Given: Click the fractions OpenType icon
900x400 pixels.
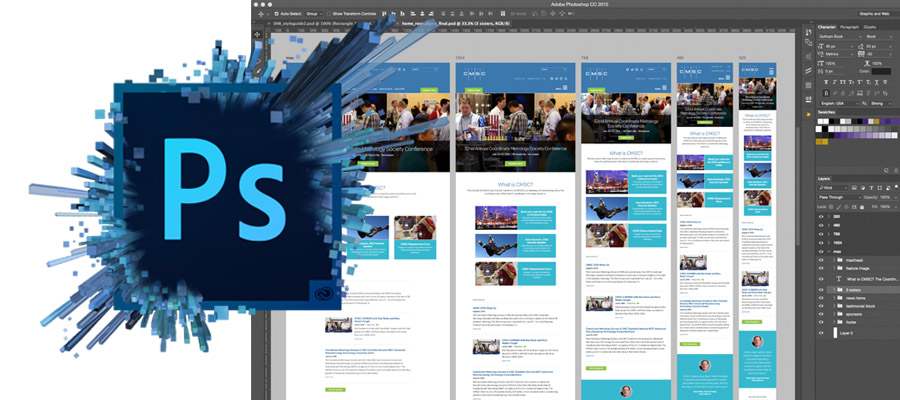Looking at the screenshot, I should click(x=886, y=94).
